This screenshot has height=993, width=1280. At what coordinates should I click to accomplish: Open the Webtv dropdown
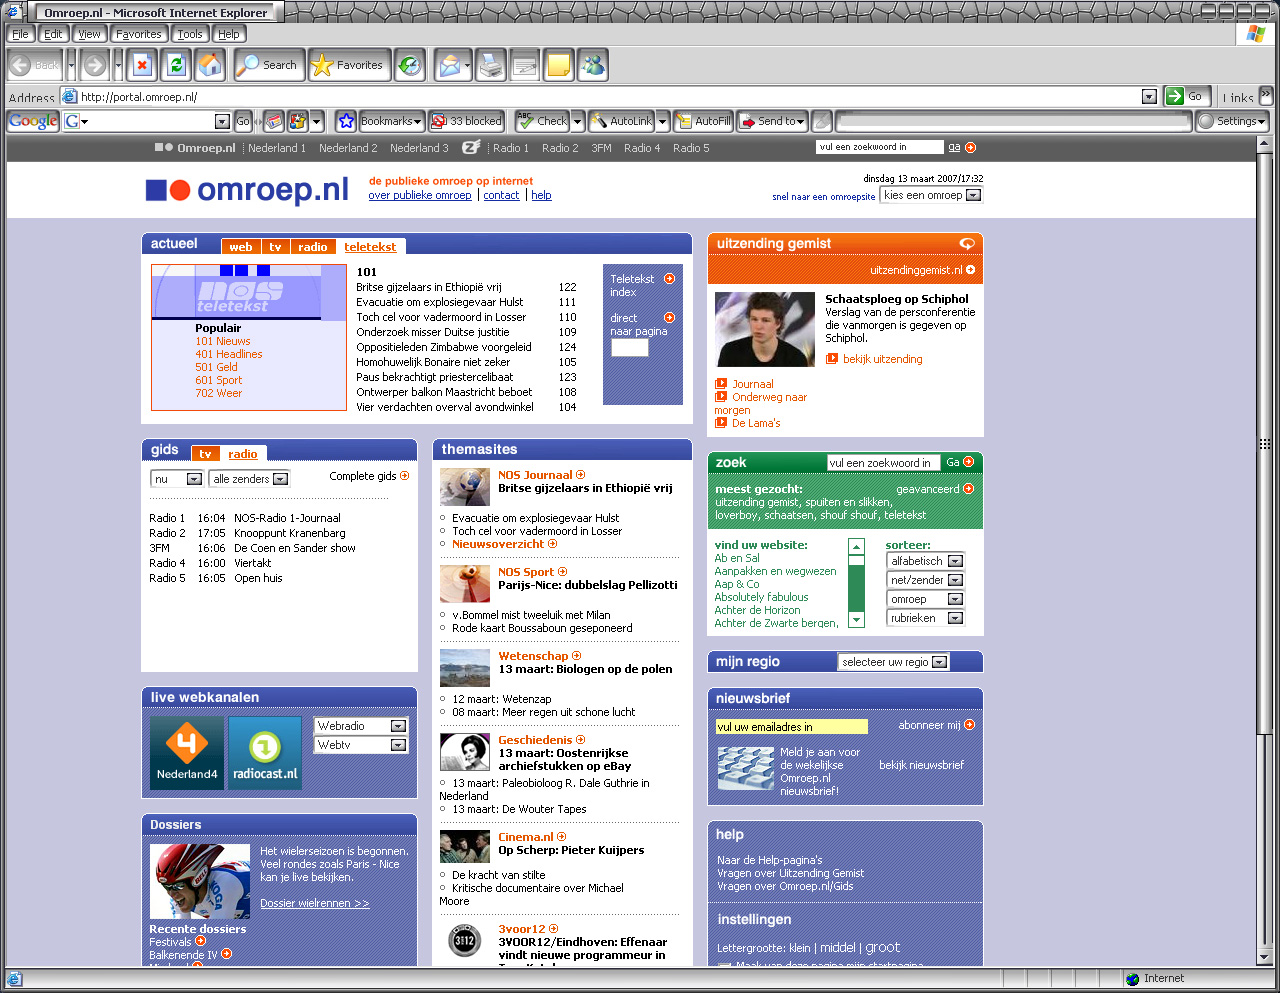tap(361, 745)
